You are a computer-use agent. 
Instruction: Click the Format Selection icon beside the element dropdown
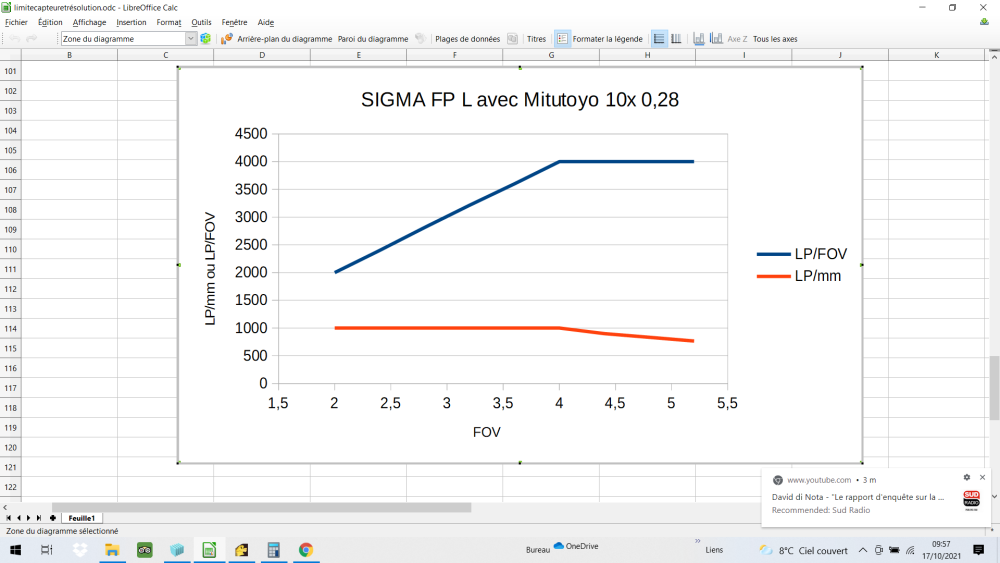pyautogui.click(x=206, y=39)
